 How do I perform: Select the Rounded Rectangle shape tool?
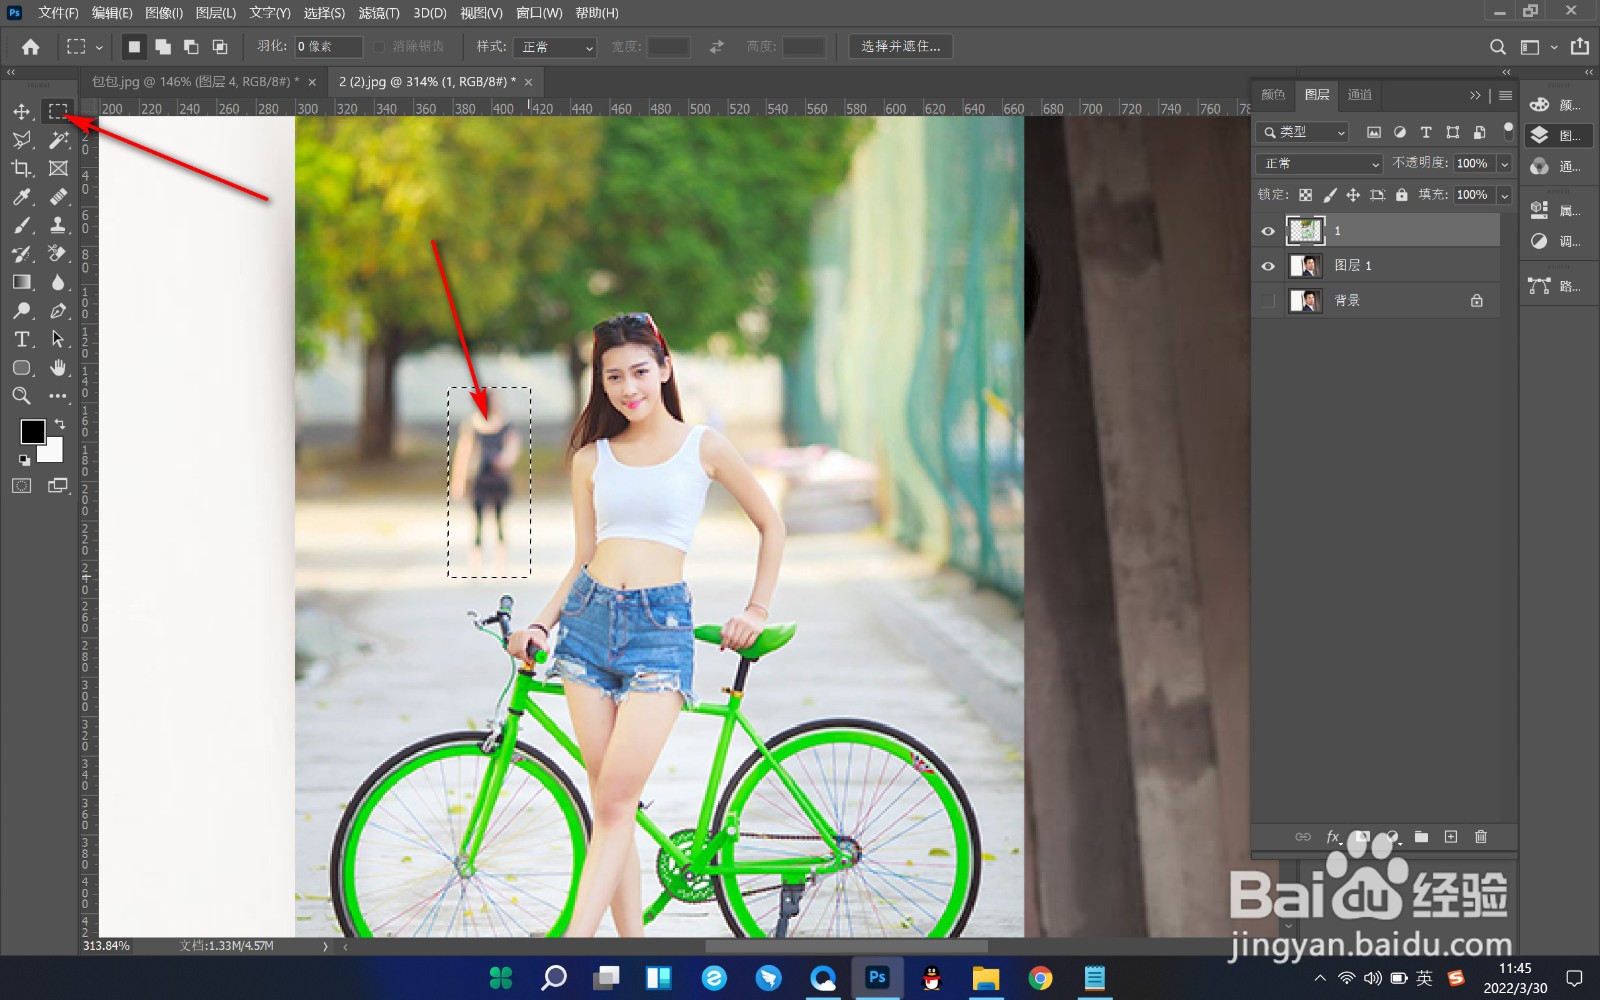tap(21, 368)
